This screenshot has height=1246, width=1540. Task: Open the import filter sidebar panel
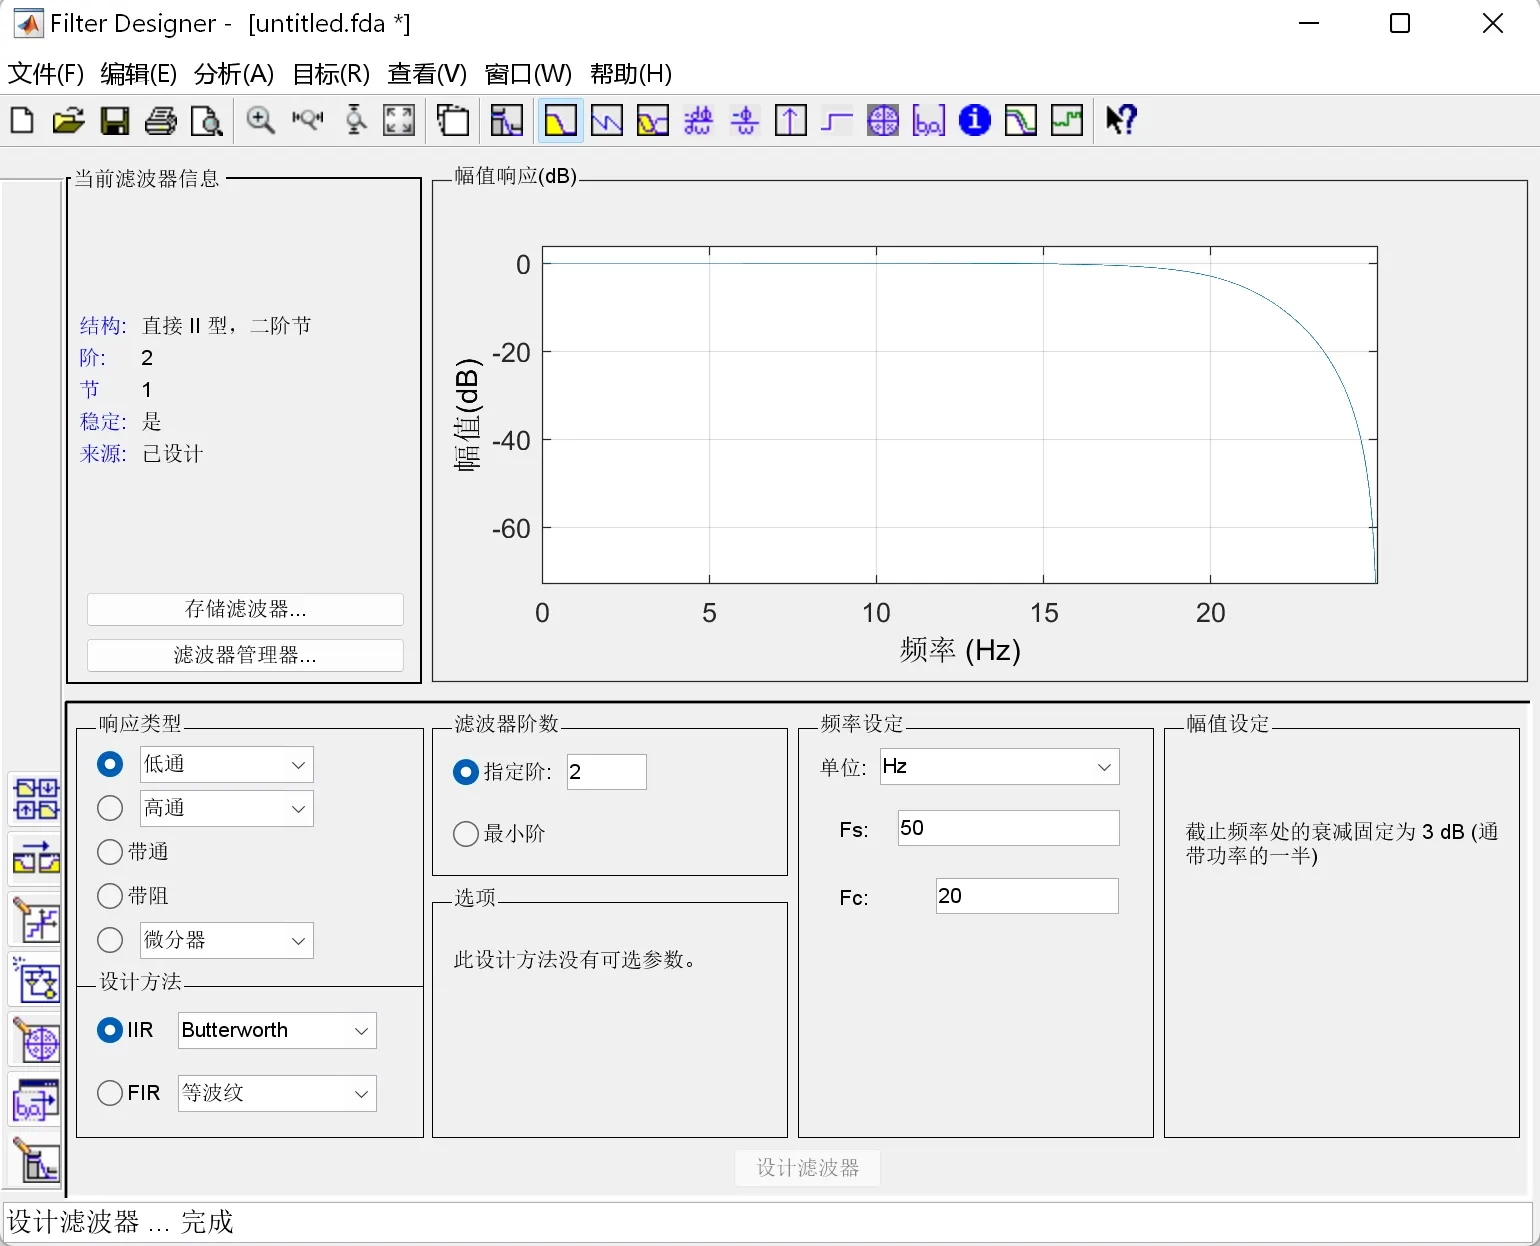point(36,1101)
